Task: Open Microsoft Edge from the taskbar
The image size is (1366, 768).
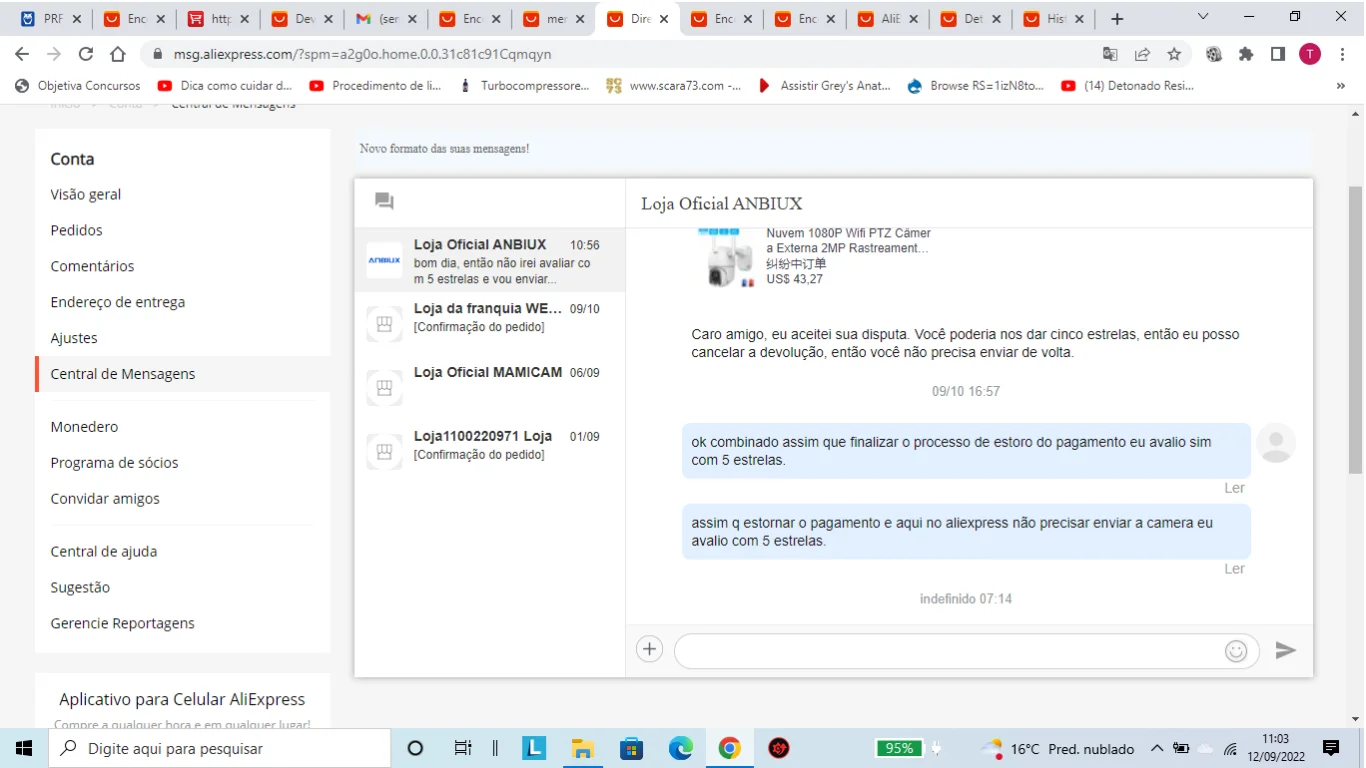Action: (x=680, y=748)
